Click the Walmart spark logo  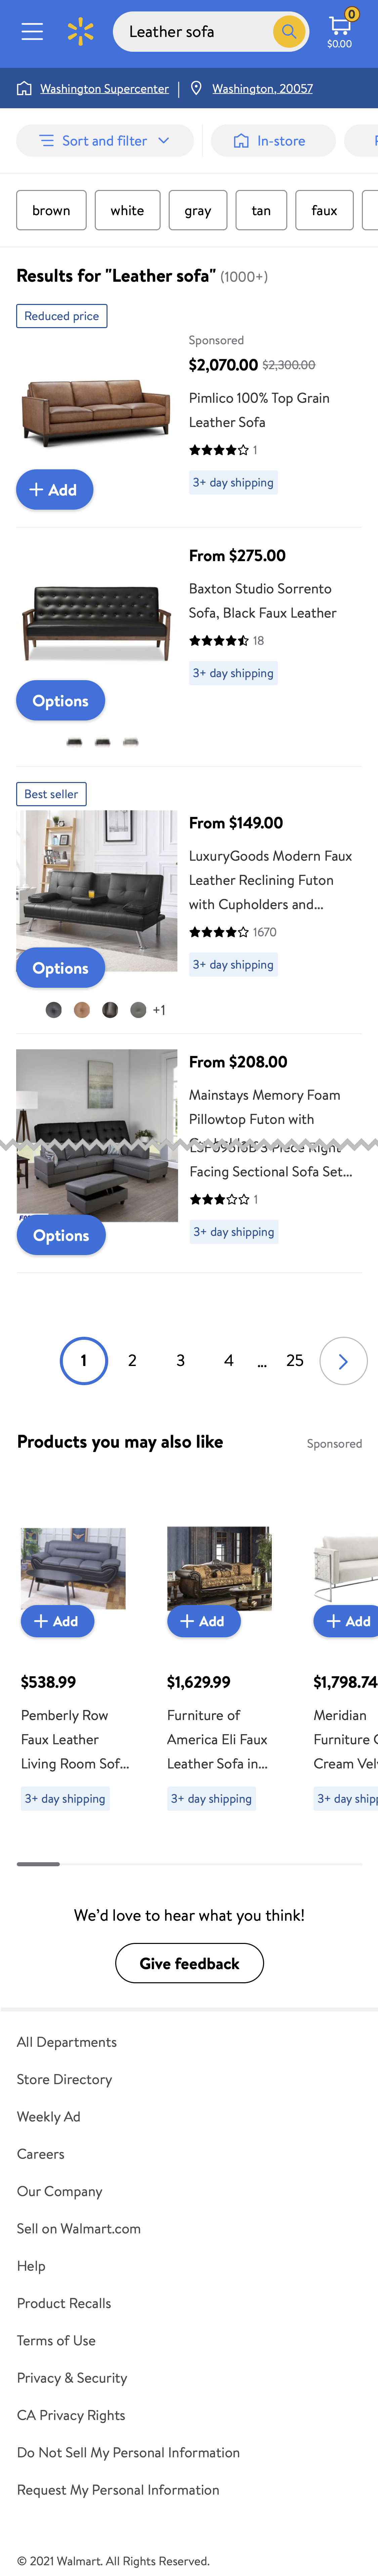point(80,31)
